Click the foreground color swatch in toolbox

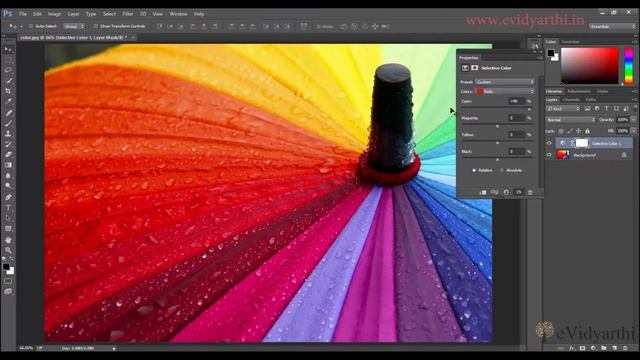[6, 267]
